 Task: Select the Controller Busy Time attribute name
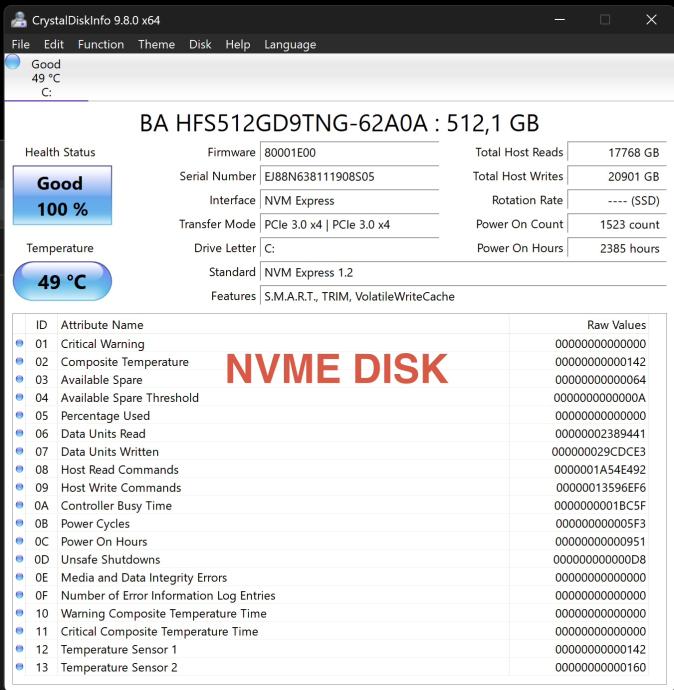tap(116, 506)
